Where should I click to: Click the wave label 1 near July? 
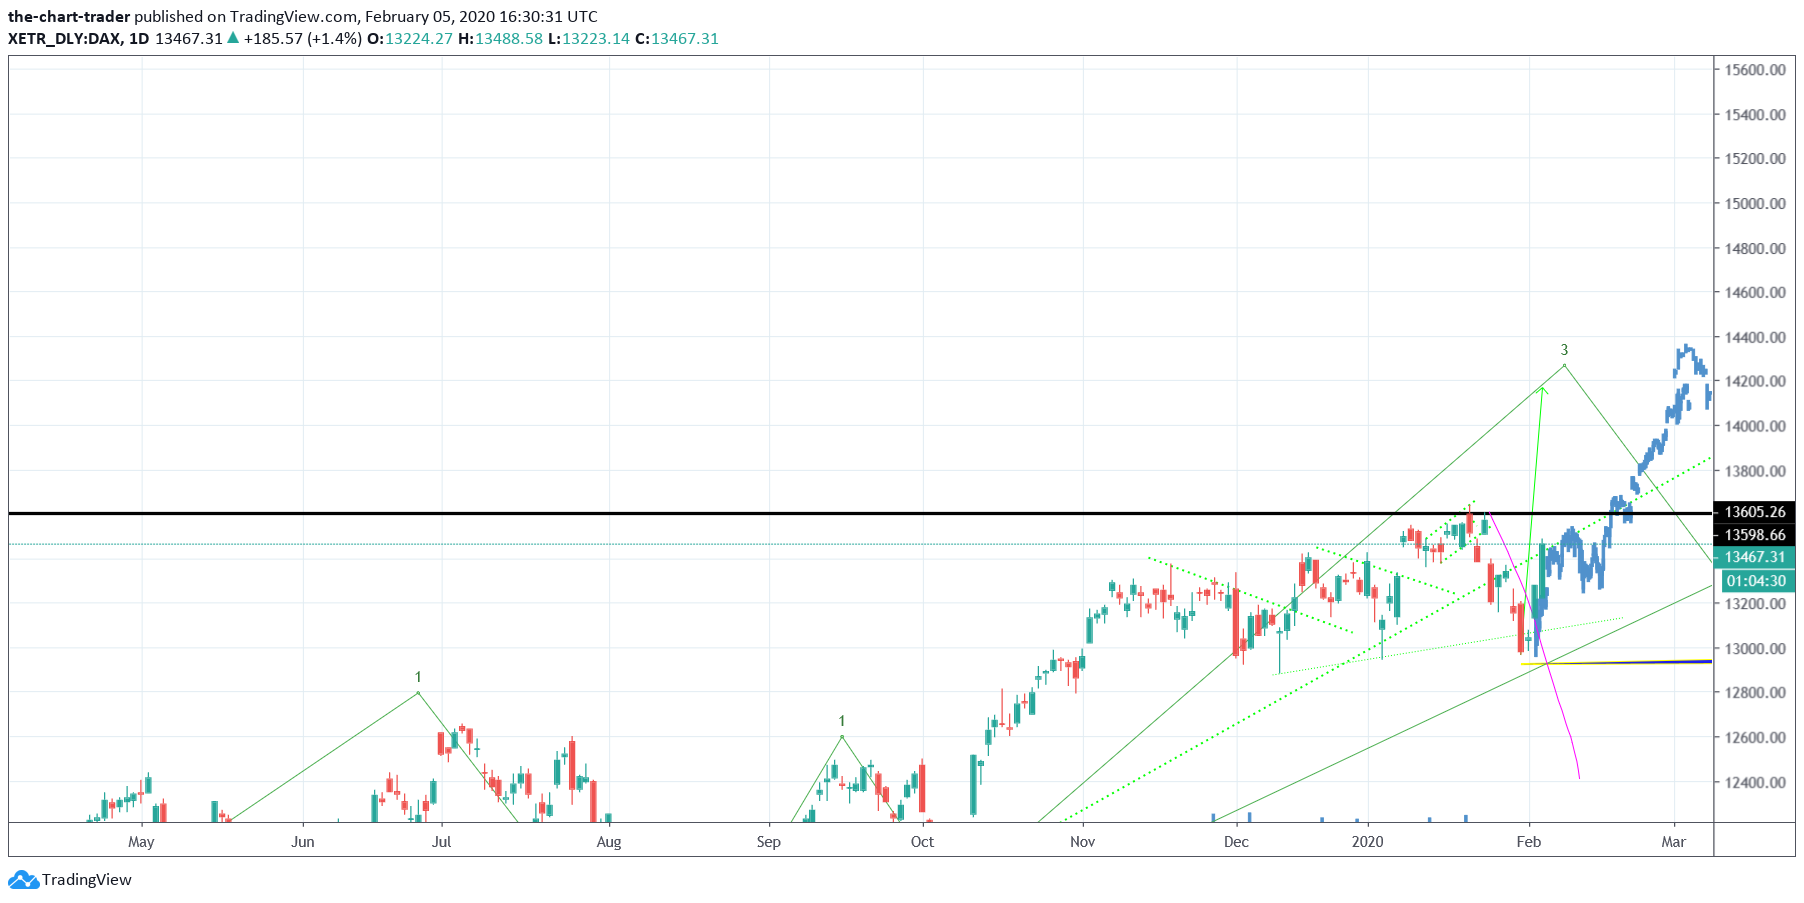tap(418, 677)
